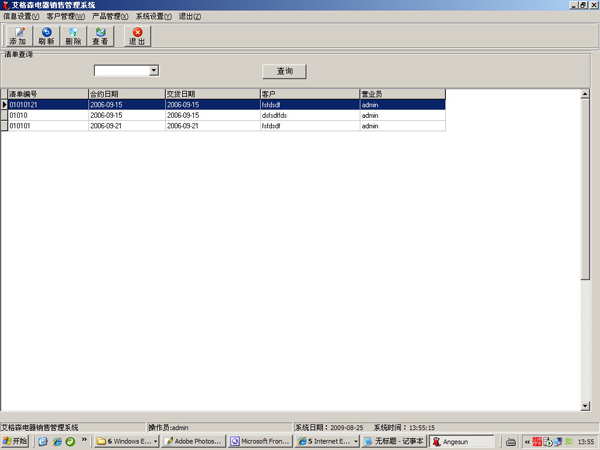Sort by the 清单编号 column header
Image resolution: width=600 pixels, height=450 pixels.
[x=46, y=94]
